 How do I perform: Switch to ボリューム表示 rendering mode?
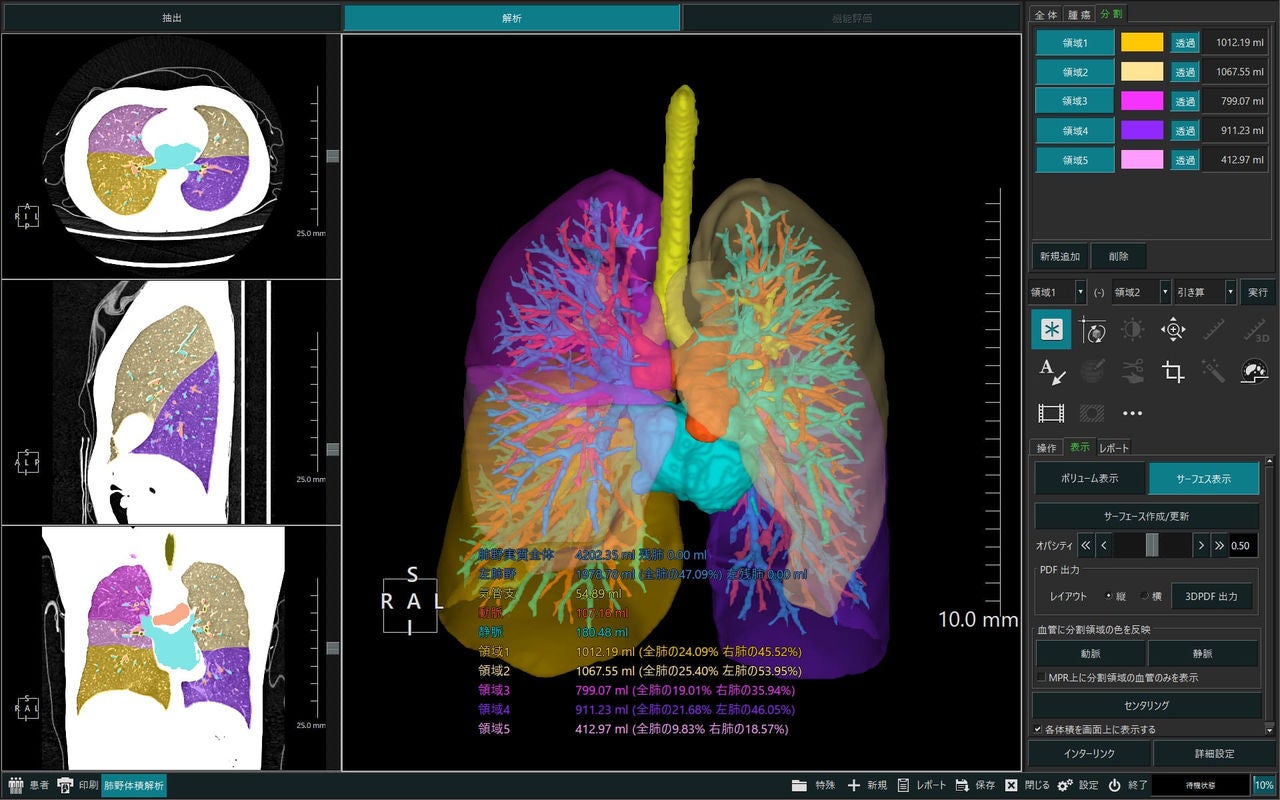click(x=1089, y=478)
